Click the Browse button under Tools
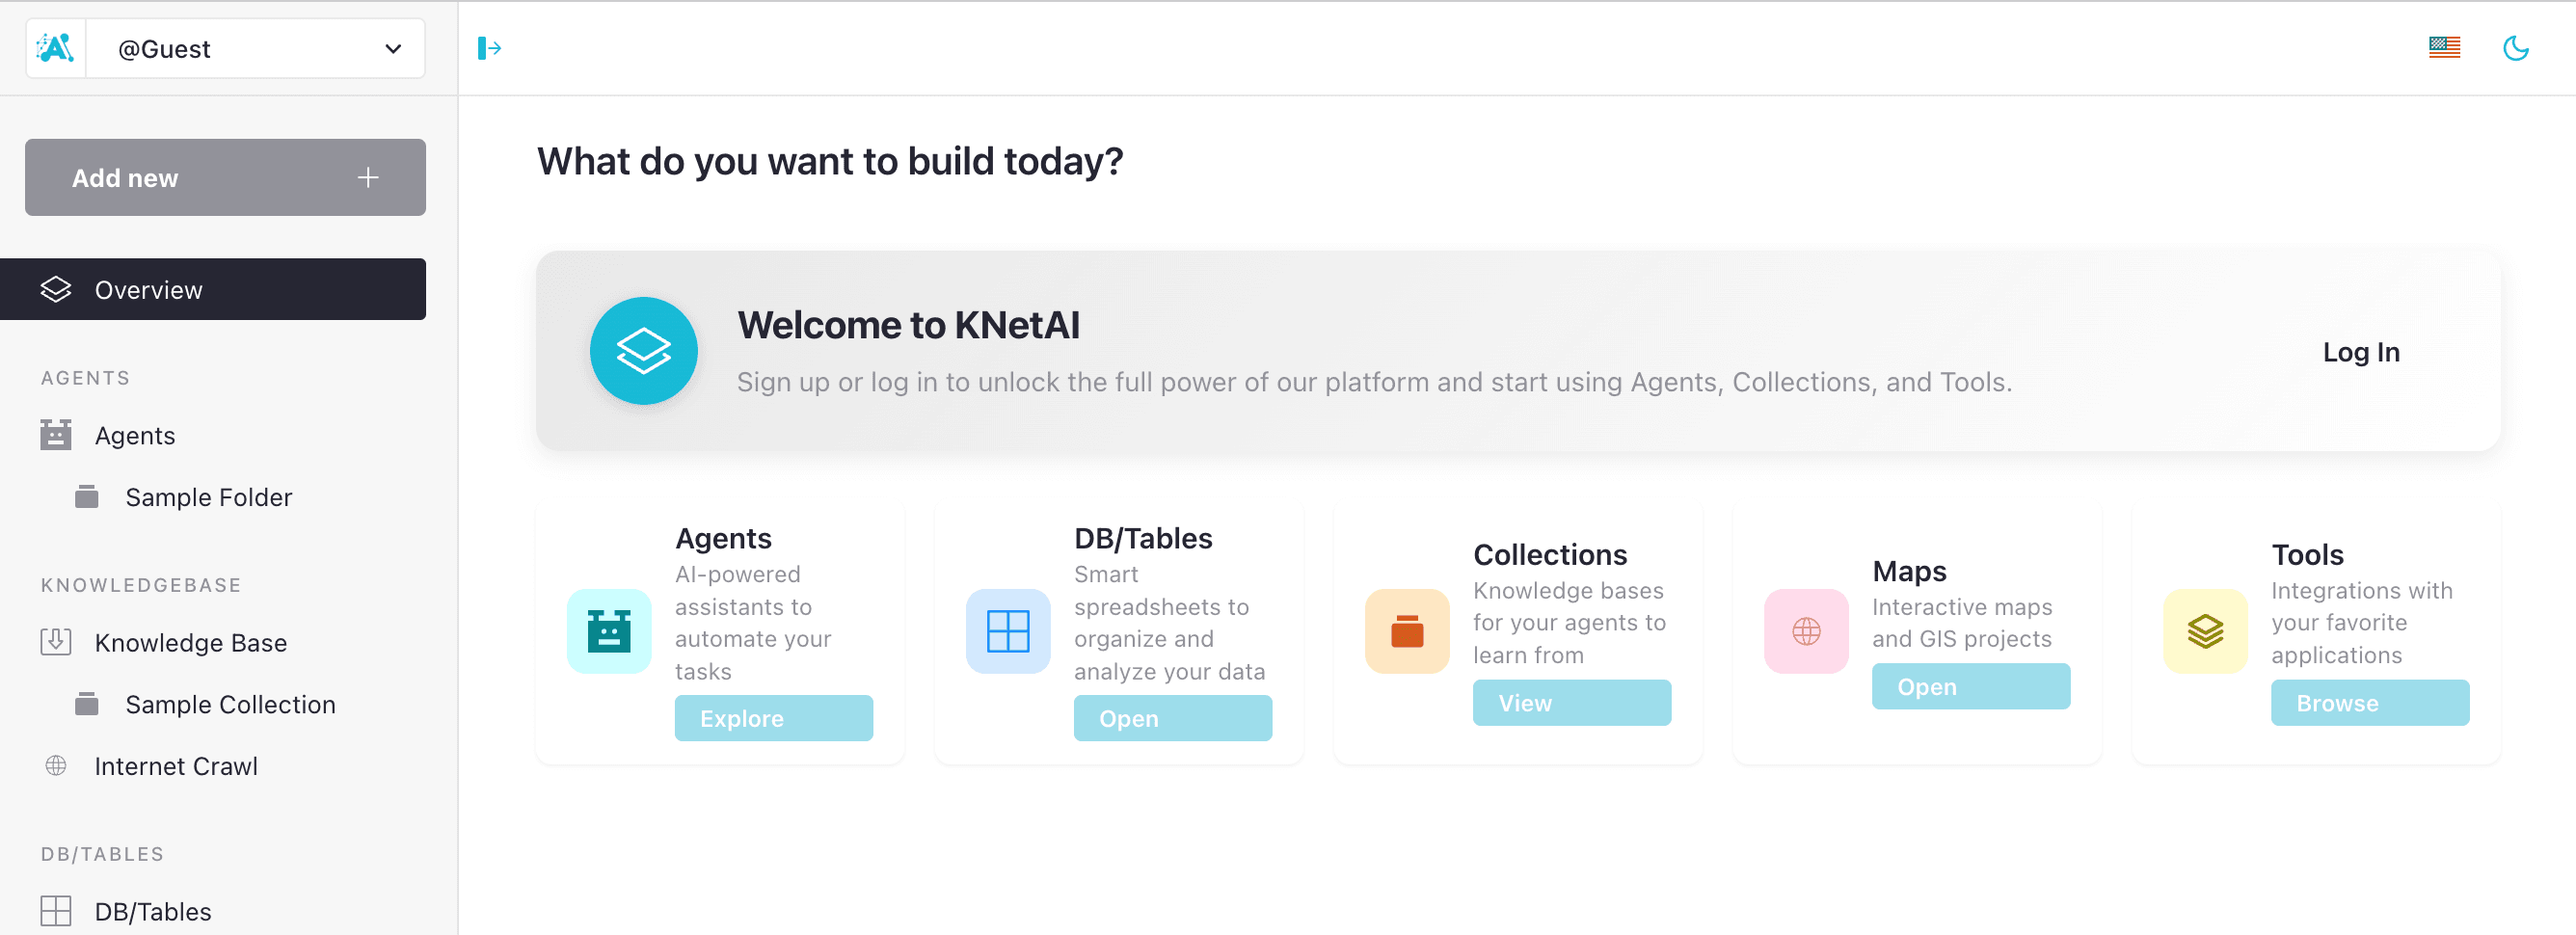 coord(2369,703)
